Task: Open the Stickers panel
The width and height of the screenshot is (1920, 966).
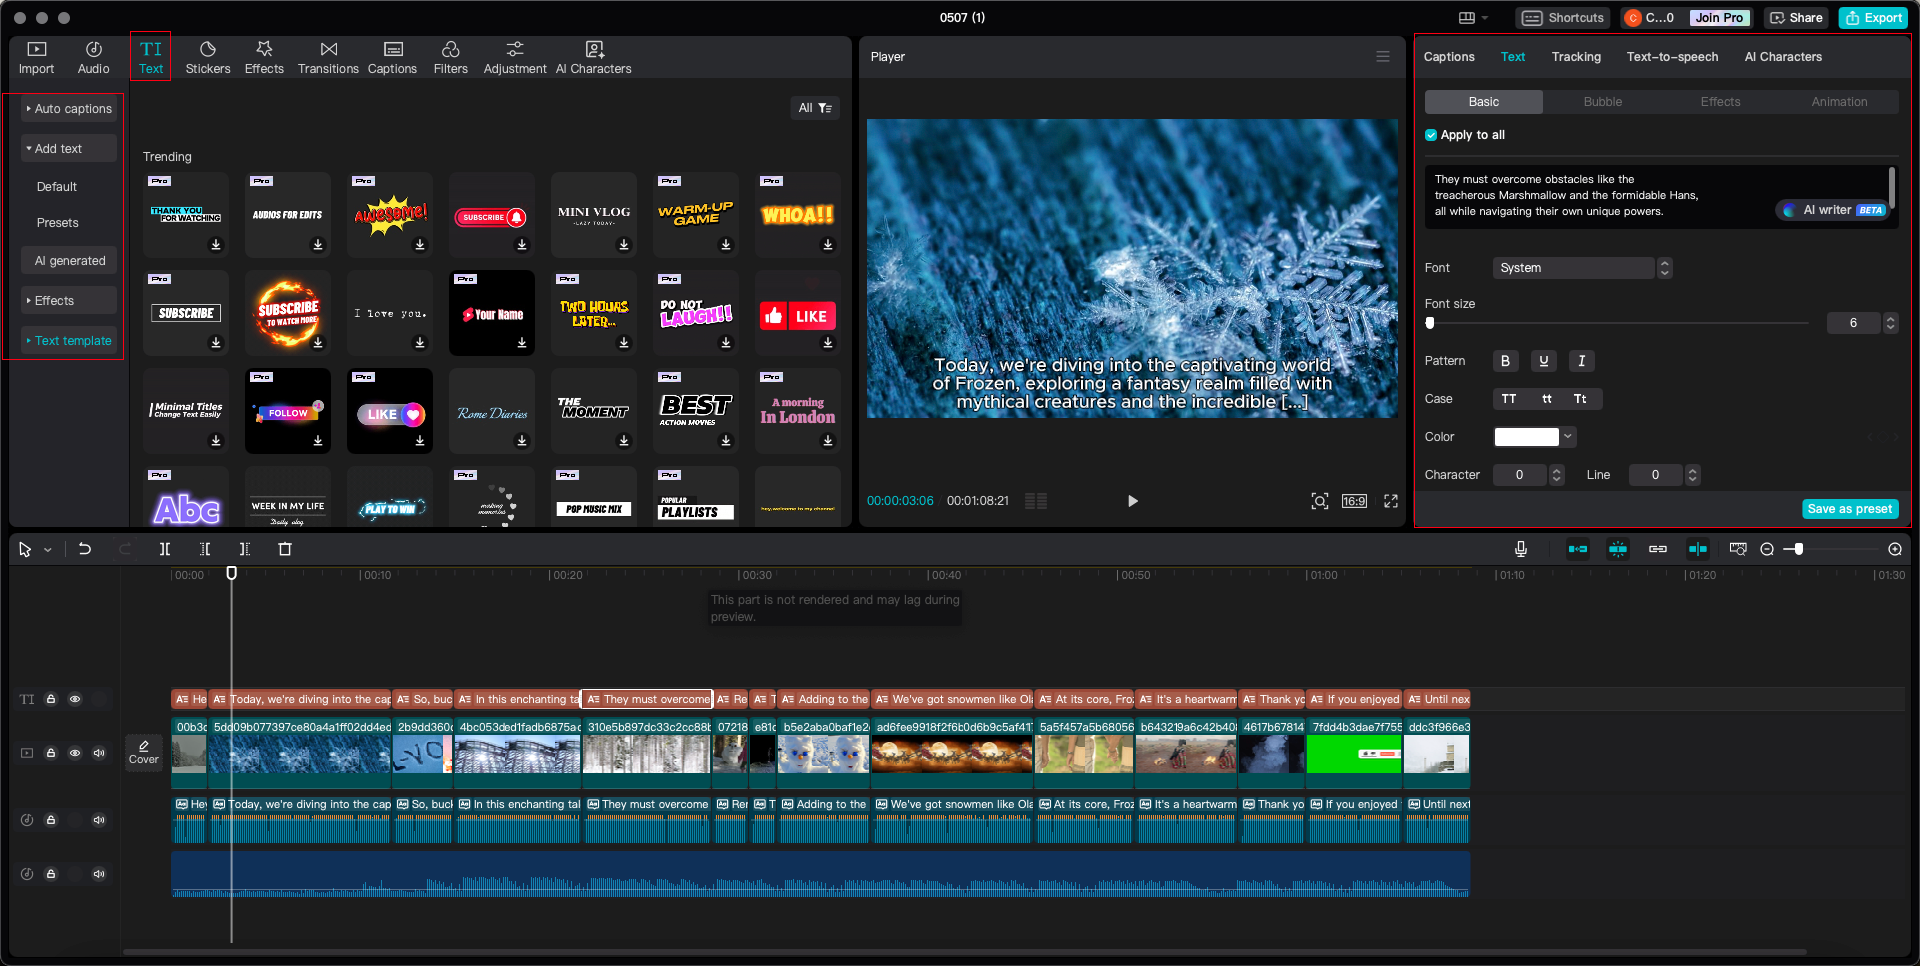Action: point(207,57)
